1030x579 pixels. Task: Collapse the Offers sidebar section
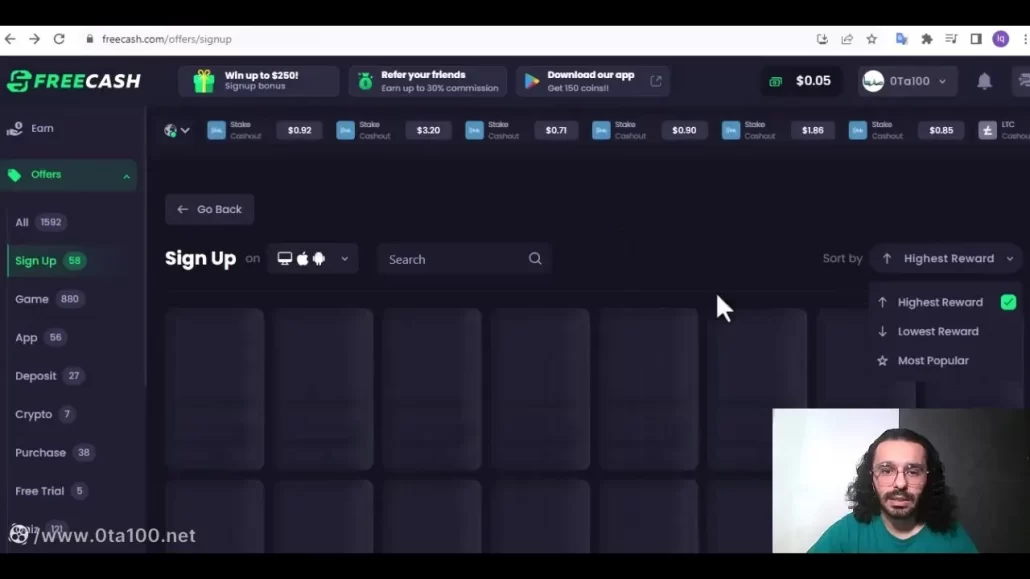126,176
